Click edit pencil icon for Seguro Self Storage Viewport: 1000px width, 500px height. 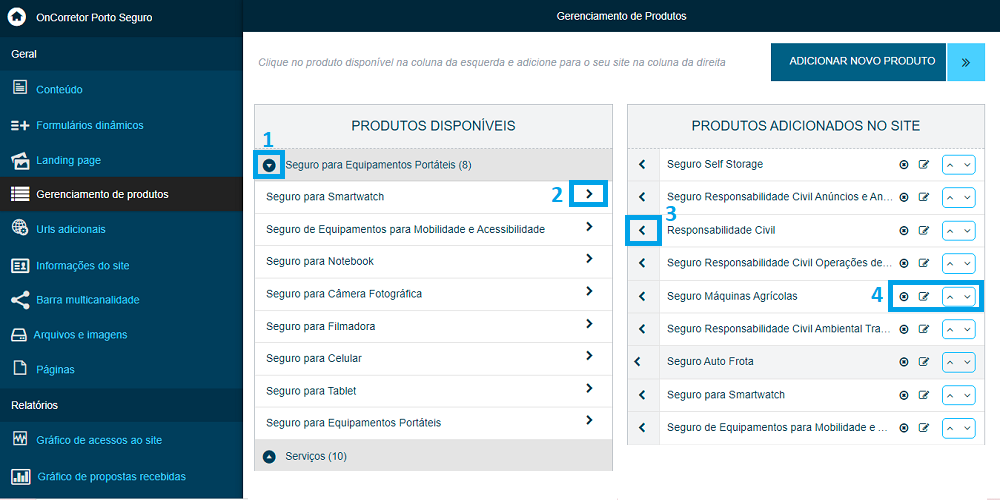923,165
